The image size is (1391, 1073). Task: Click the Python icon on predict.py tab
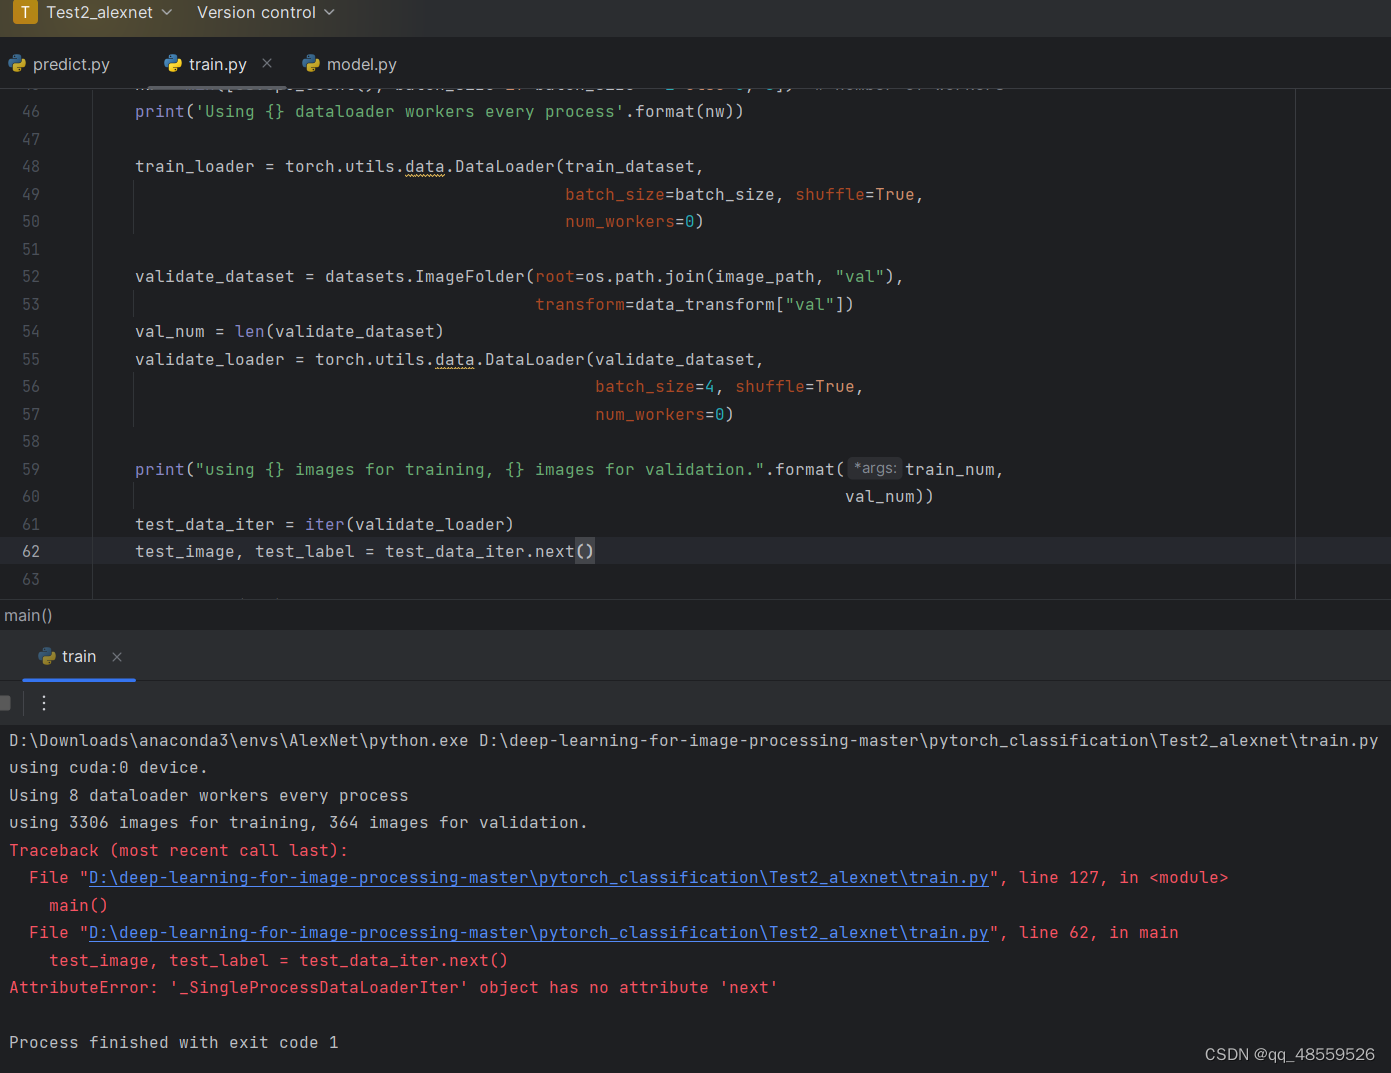[x=18, y=63]
